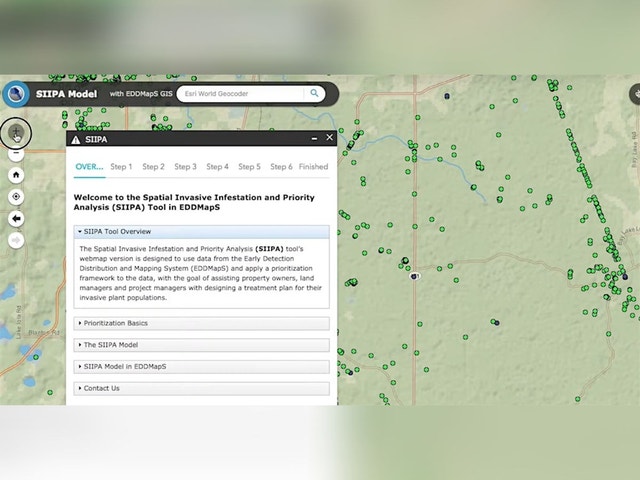Open the EDDMapS app logo icon
The height and width of the screenshot is (480, 640).
pos(16,94)
